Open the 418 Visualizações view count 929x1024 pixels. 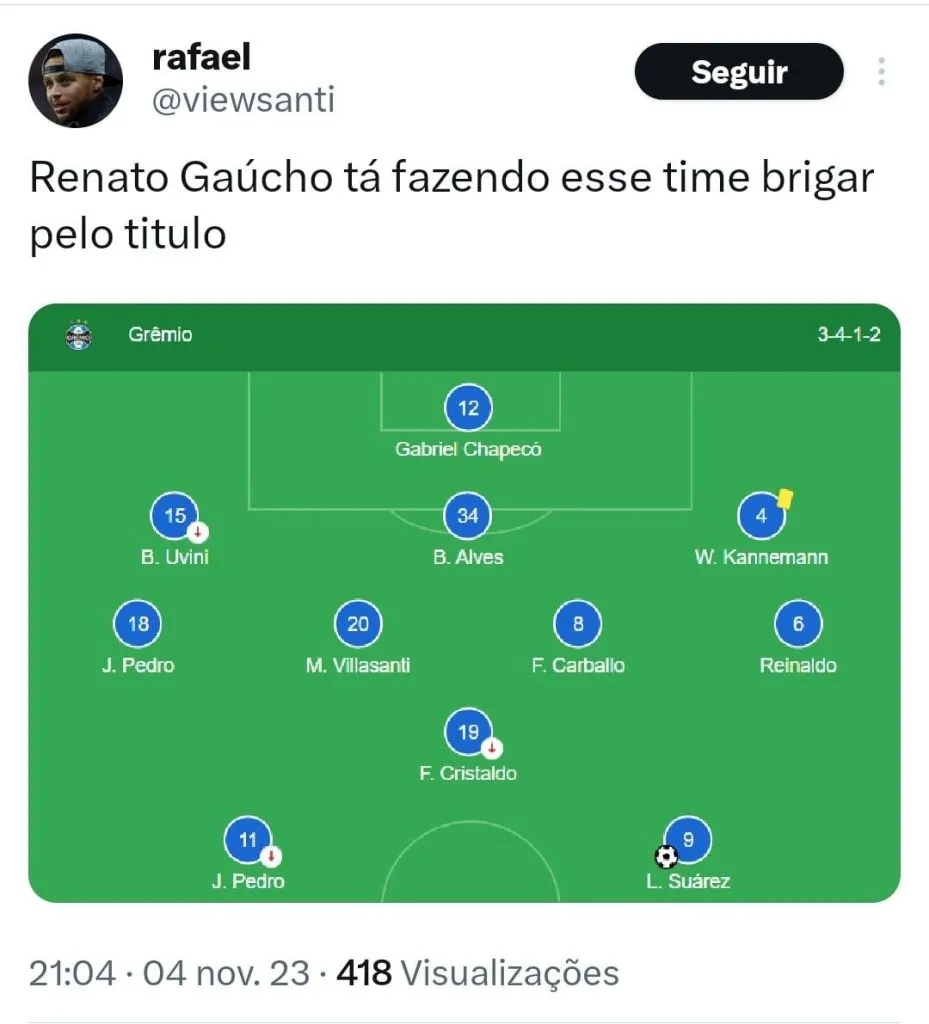pos(478,973)
